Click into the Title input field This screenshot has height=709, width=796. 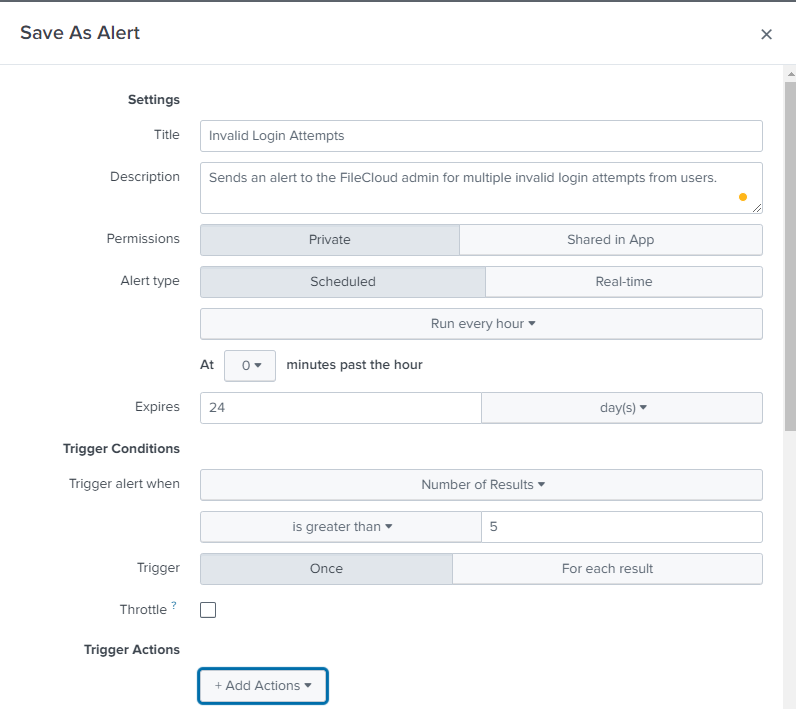point(481,136)
